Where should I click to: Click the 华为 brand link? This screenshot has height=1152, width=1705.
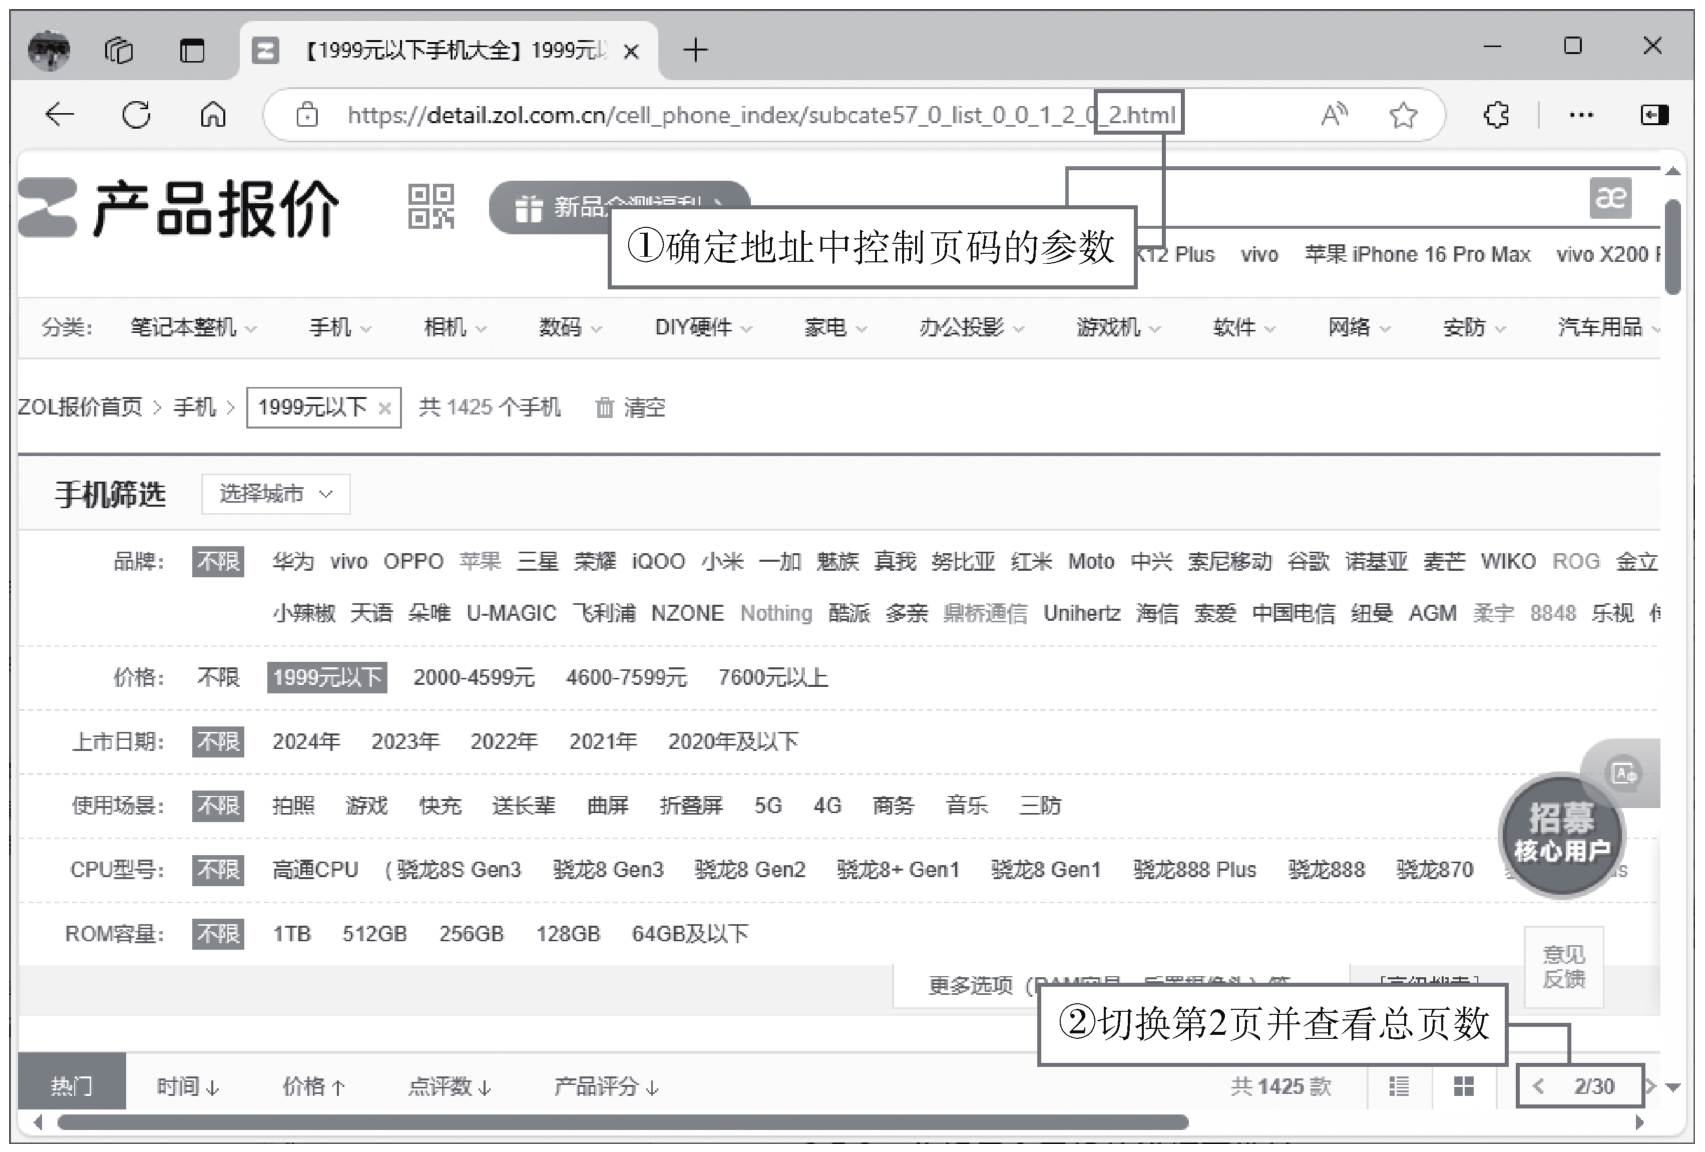pos(293,562)
